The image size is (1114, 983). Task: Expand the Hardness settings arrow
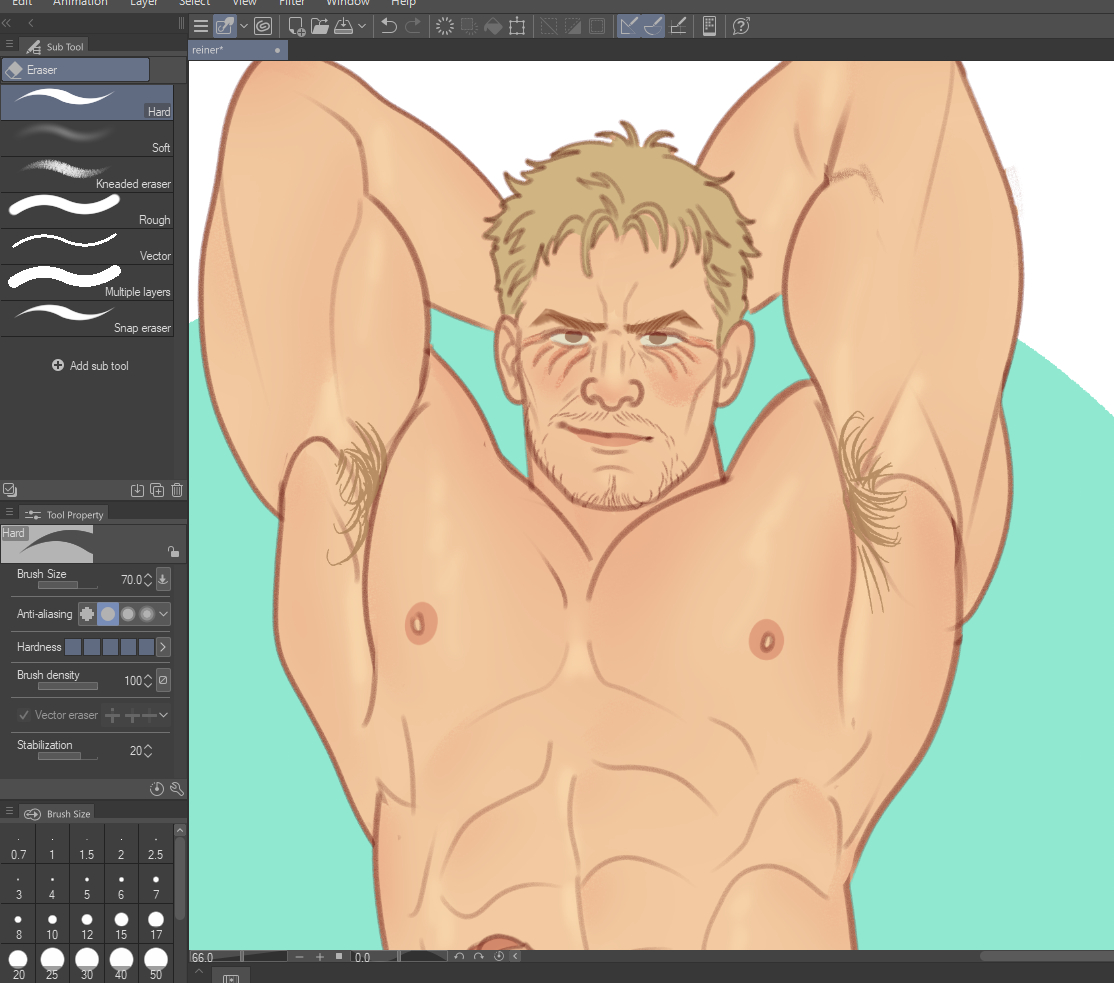pyautogui.click(x=163, y=647)
